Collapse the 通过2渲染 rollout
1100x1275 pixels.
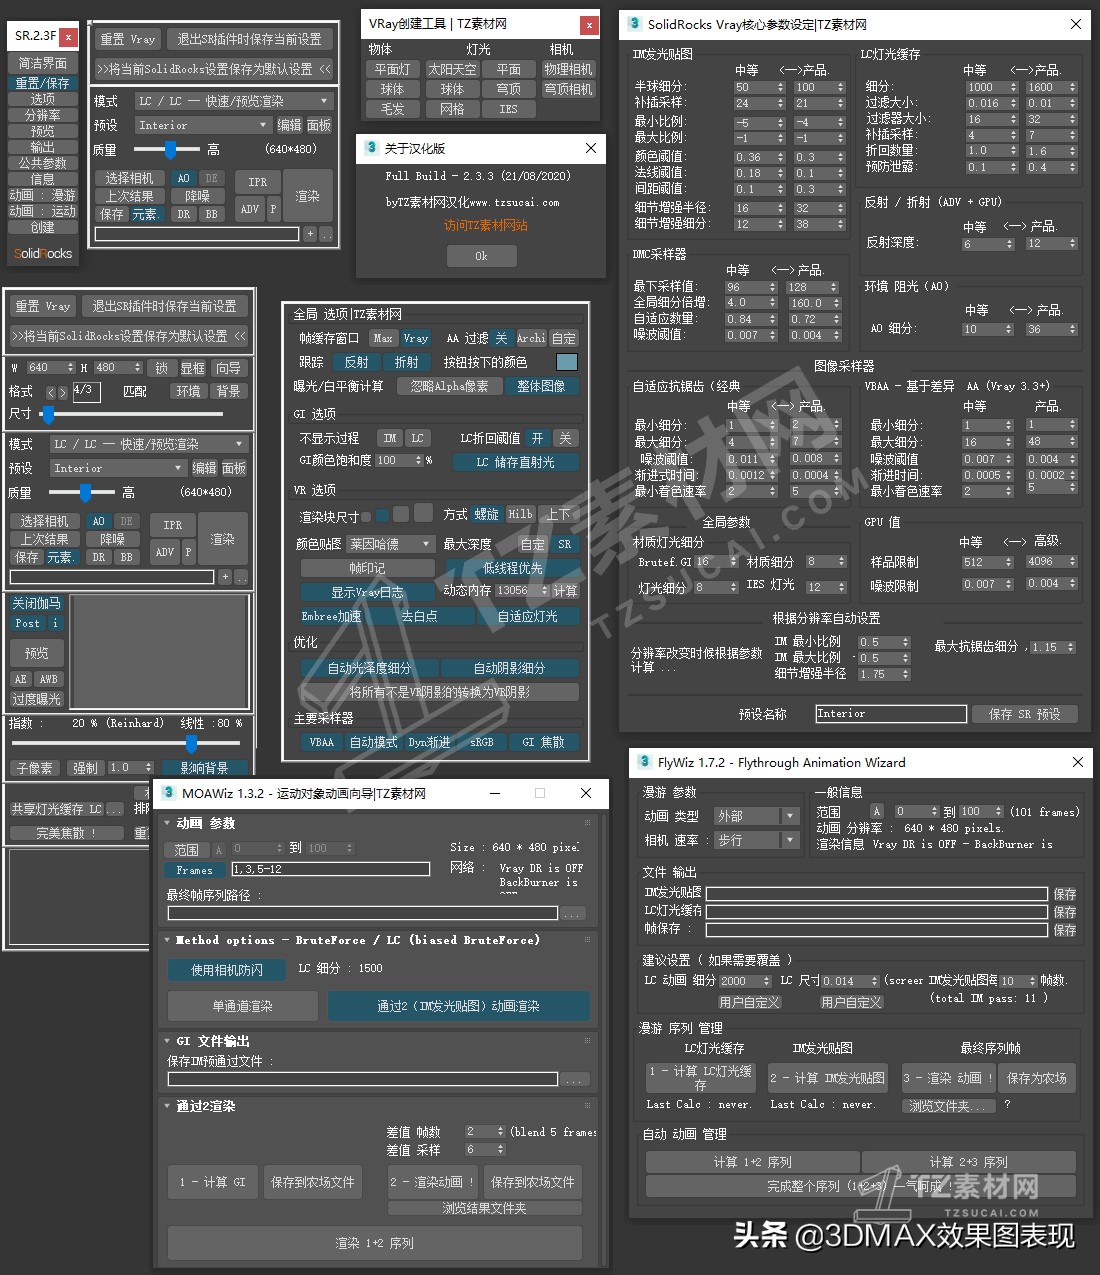[167, 1106]
